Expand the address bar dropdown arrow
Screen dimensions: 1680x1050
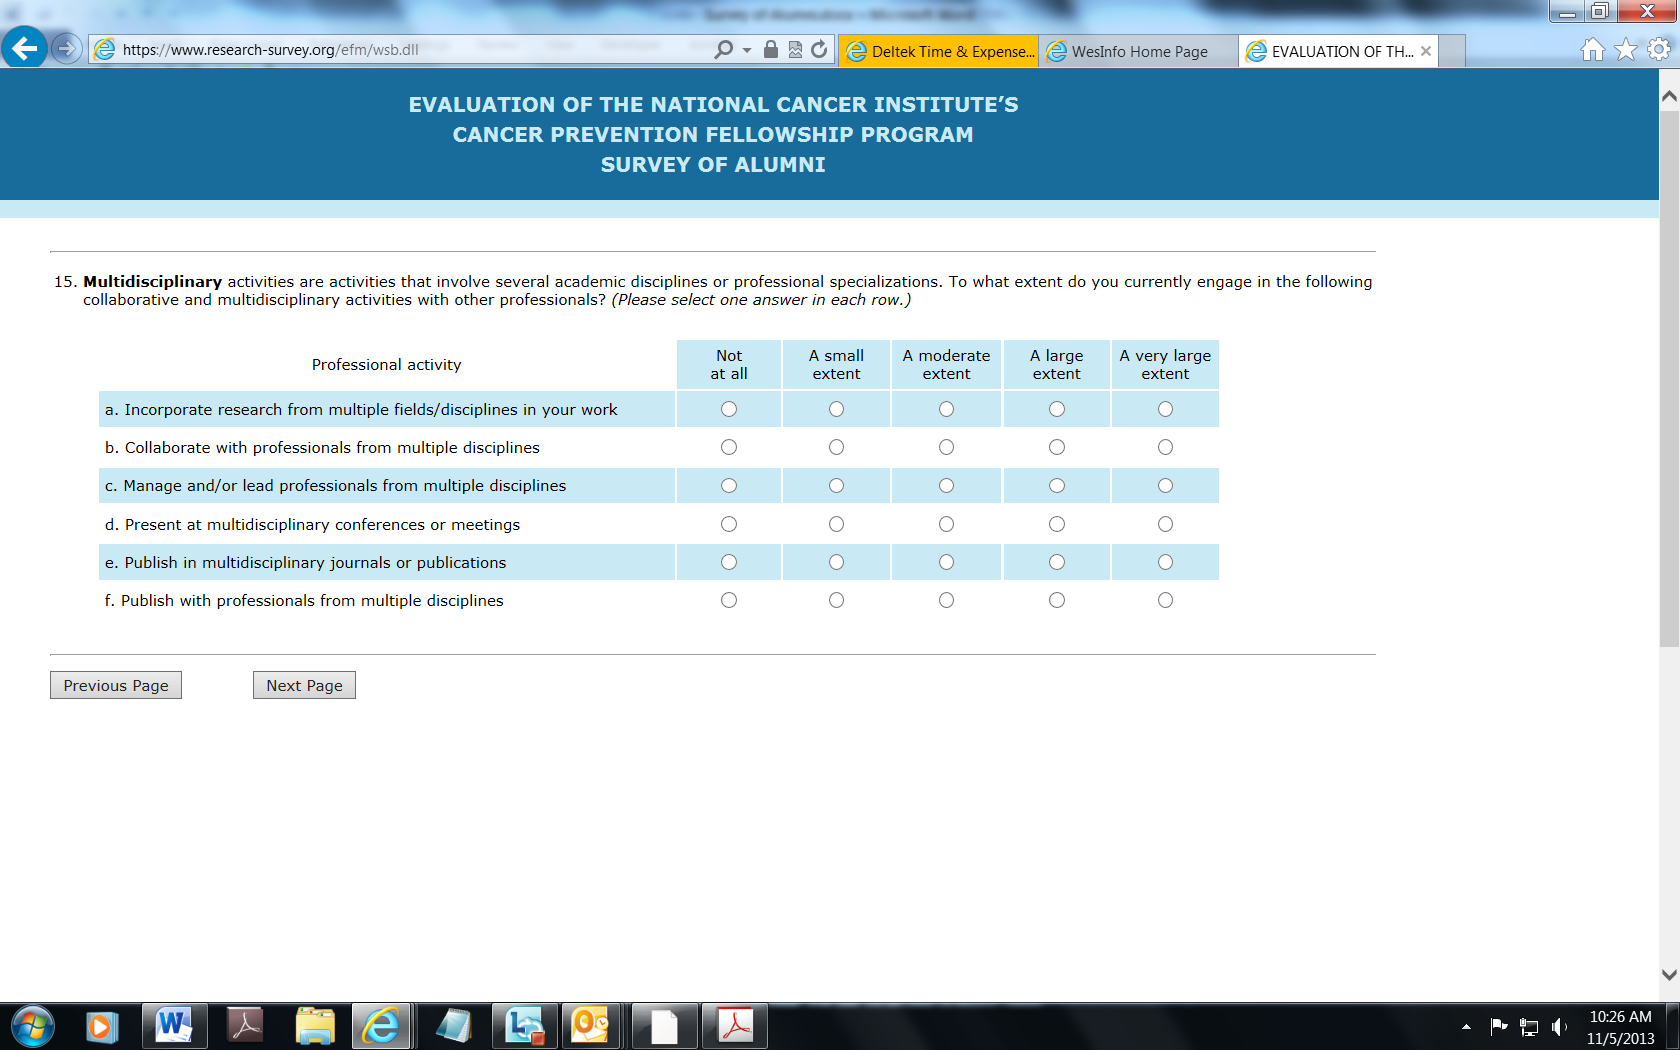pos(747,50)
